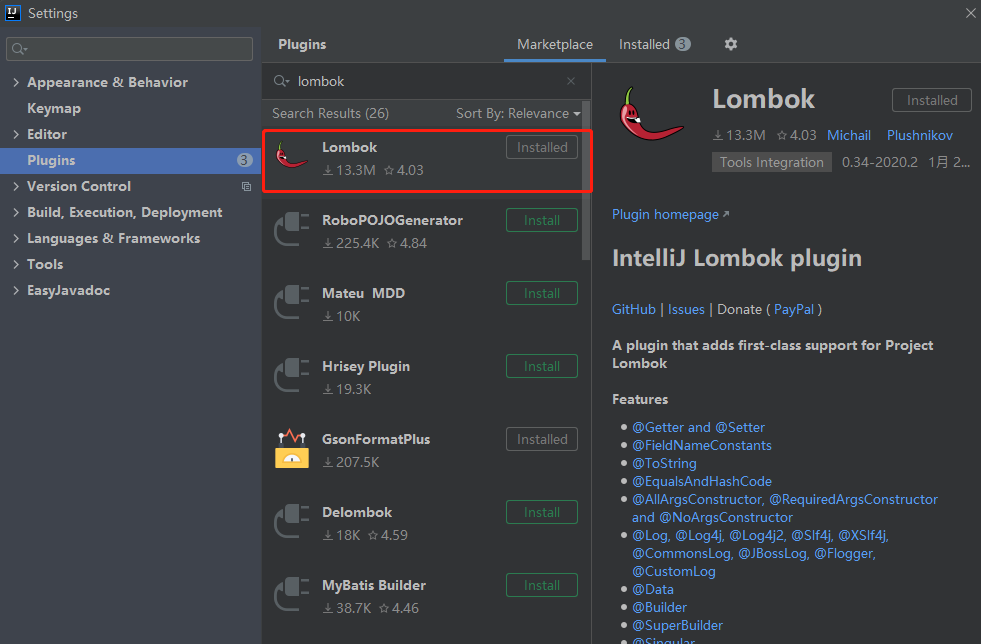
Task: Click the plugin results list scrollbar
Action: 586,180
